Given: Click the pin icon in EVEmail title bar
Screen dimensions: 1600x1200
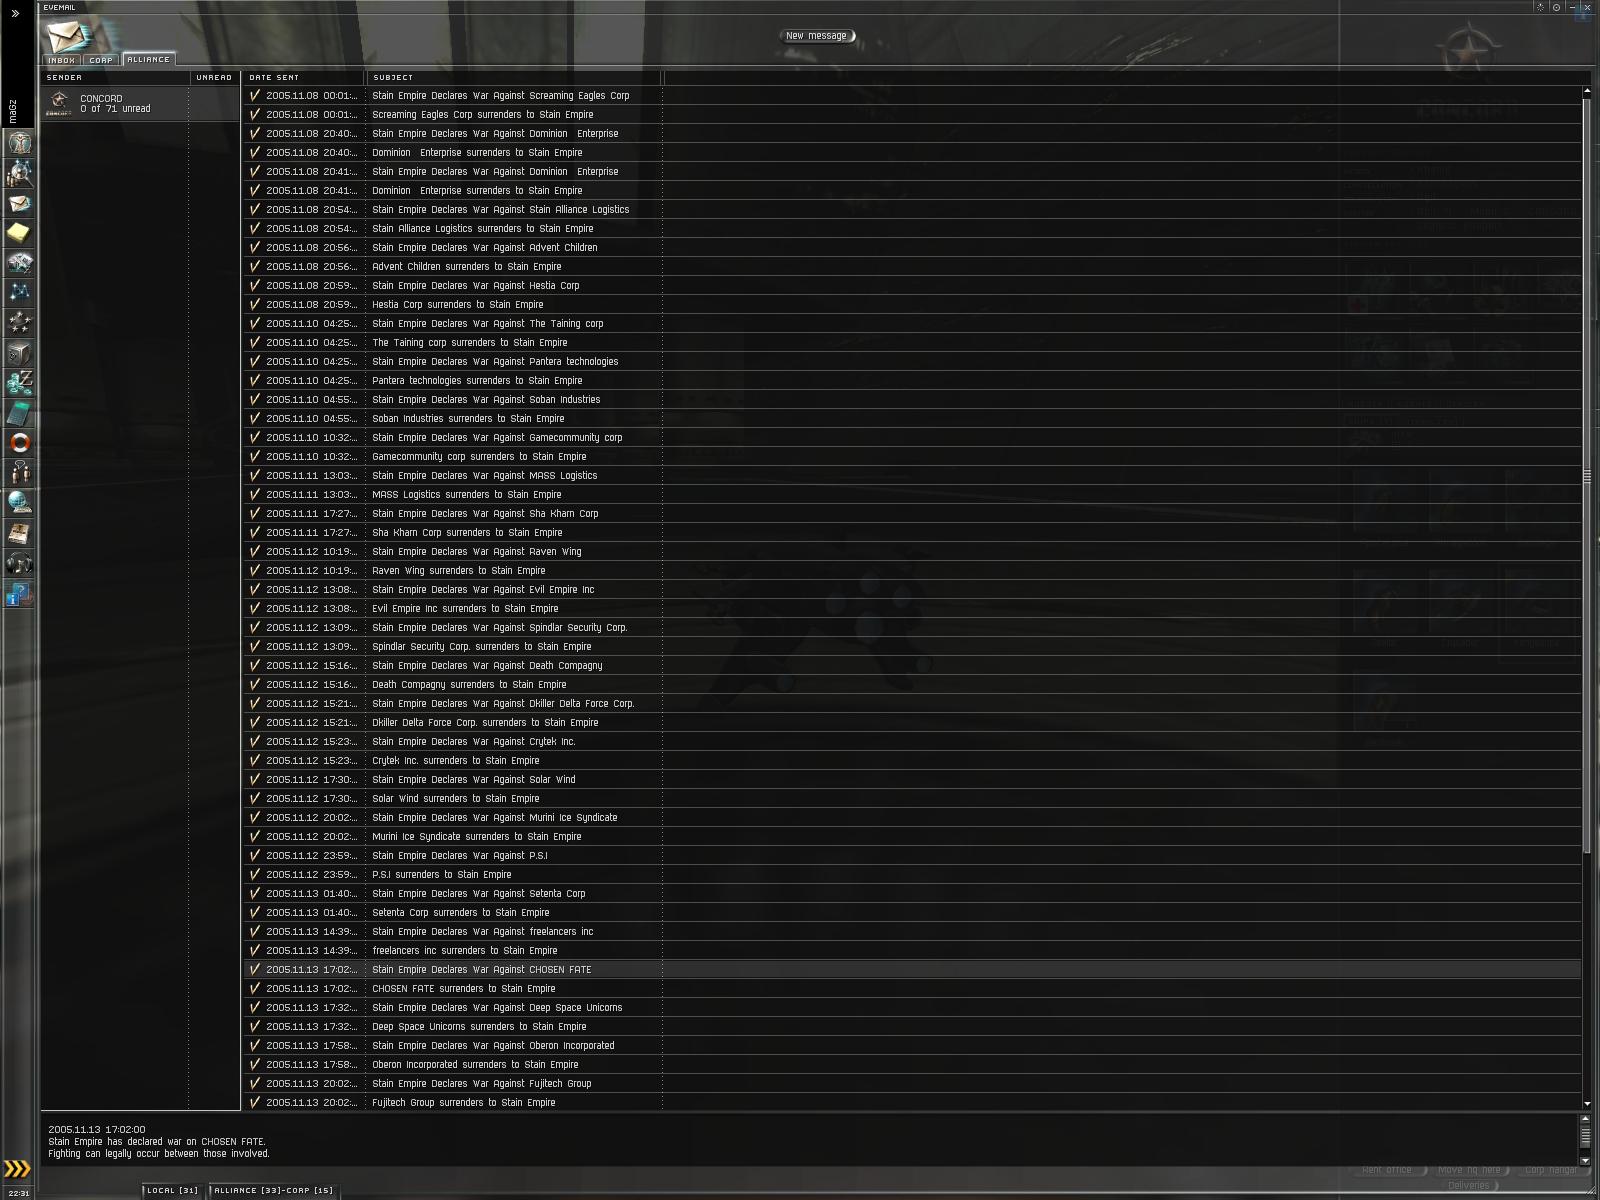Looking at the screenshot, I should pyautogui.click(x=1540, y=7).
